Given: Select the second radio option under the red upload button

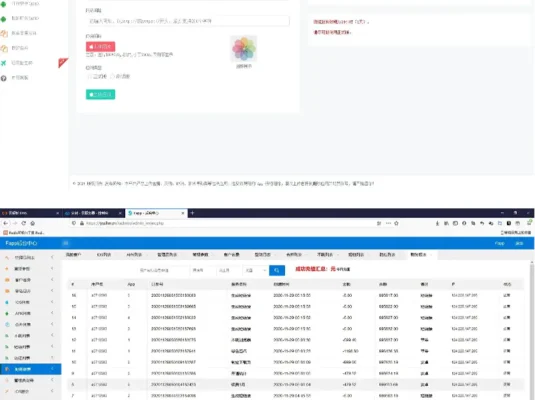Looking at the screenshot, I should [x=113, y=76].
